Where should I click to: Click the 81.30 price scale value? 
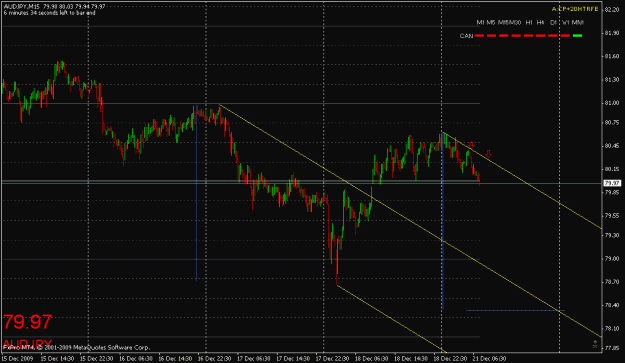pos(612,80)
